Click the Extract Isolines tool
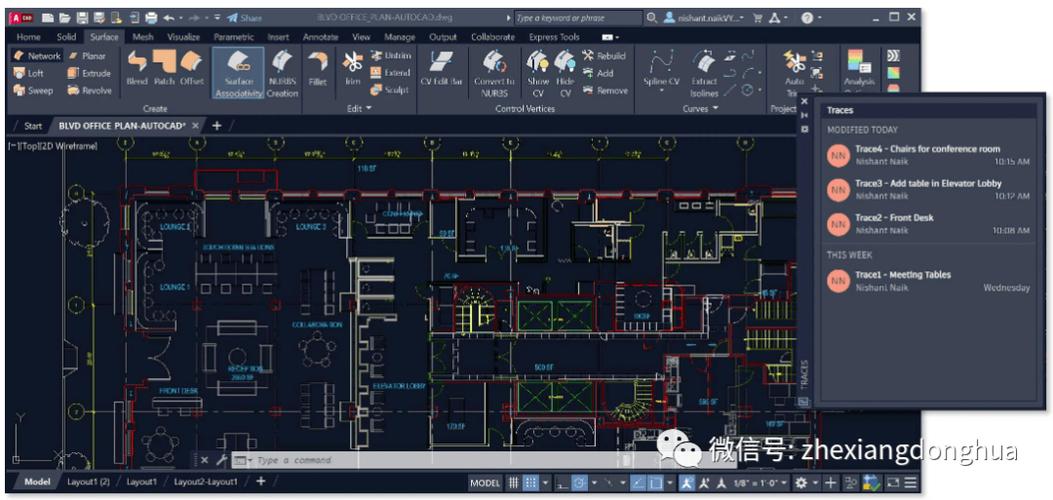 [704, 70]
